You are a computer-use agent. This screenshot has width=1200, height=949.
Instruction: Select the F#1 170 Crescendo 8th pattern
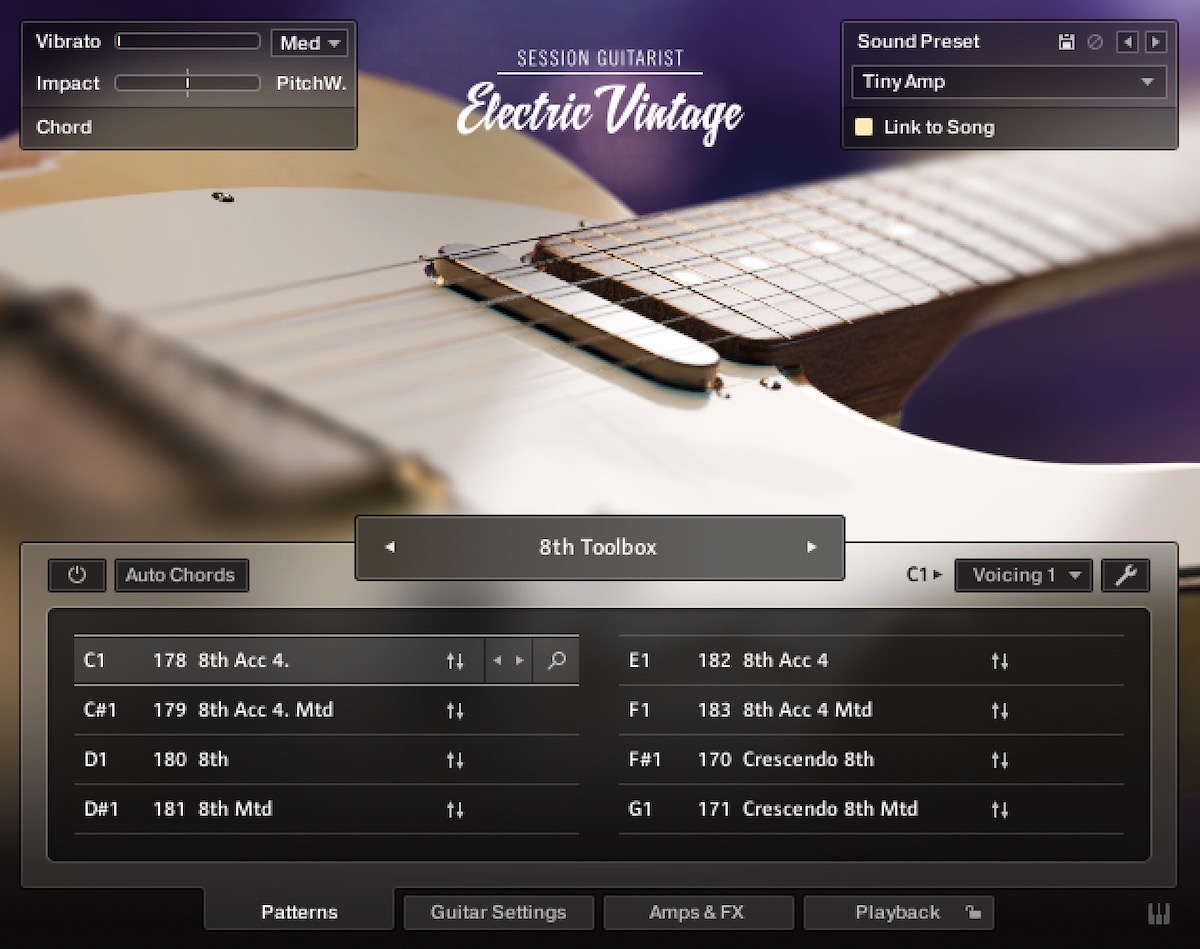(871, 759)
